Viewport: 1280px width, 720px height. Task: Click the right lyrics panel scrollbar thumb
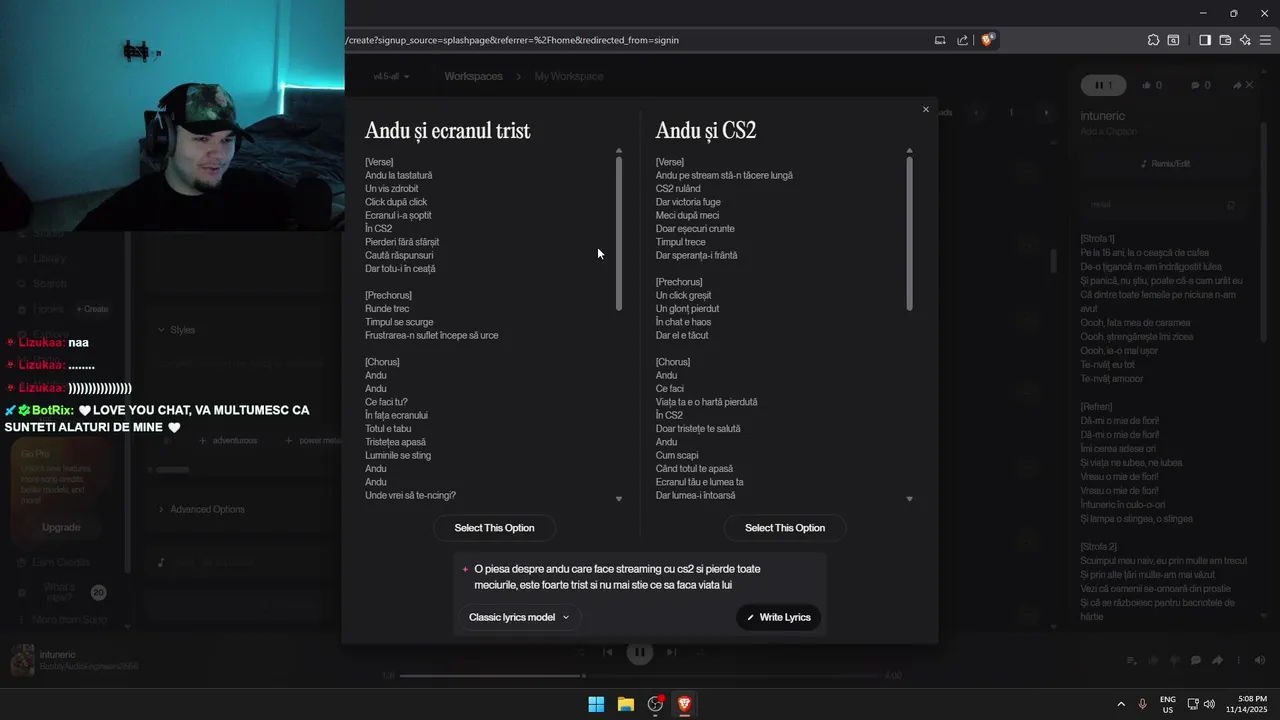coord(909,232)
